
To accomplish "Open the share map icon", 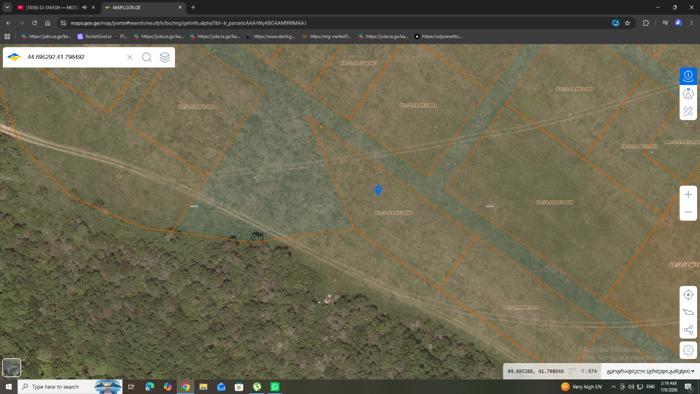I will click(688, 330).
